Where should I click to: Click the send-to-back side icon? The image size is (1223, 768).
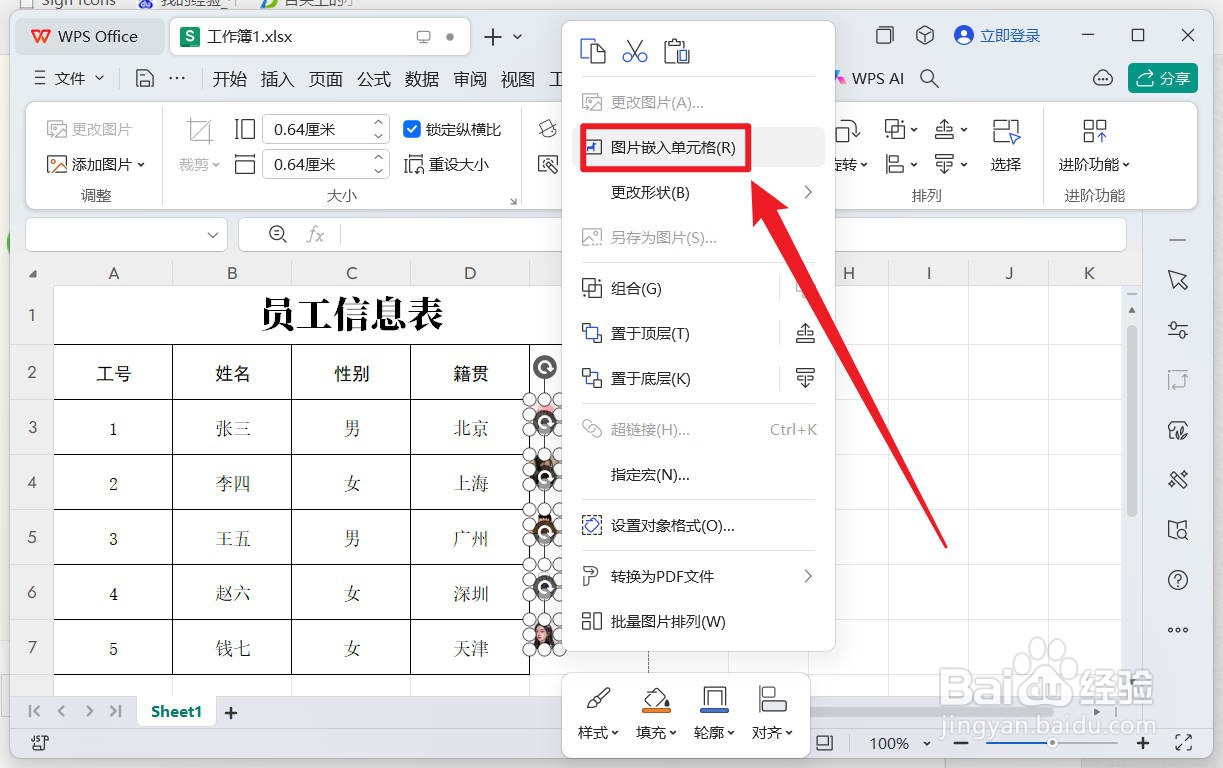(x=805, y=378)
